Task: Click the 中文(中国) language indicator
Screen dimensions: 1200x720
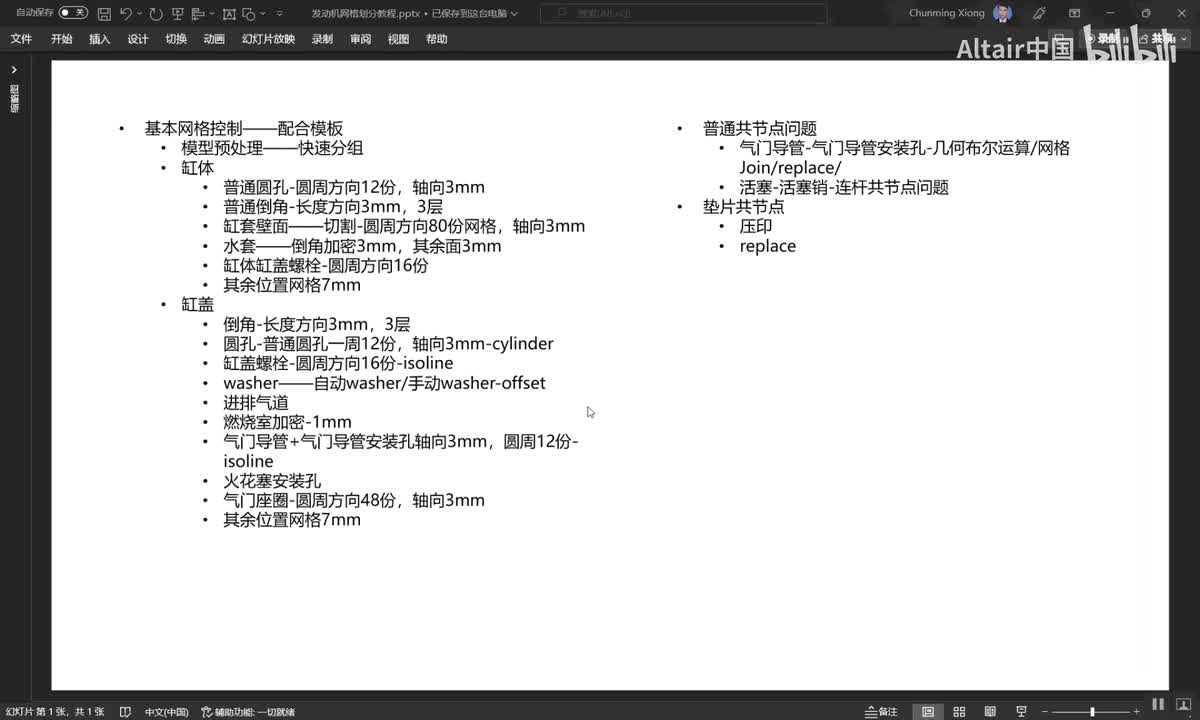Action: [166, 712]
